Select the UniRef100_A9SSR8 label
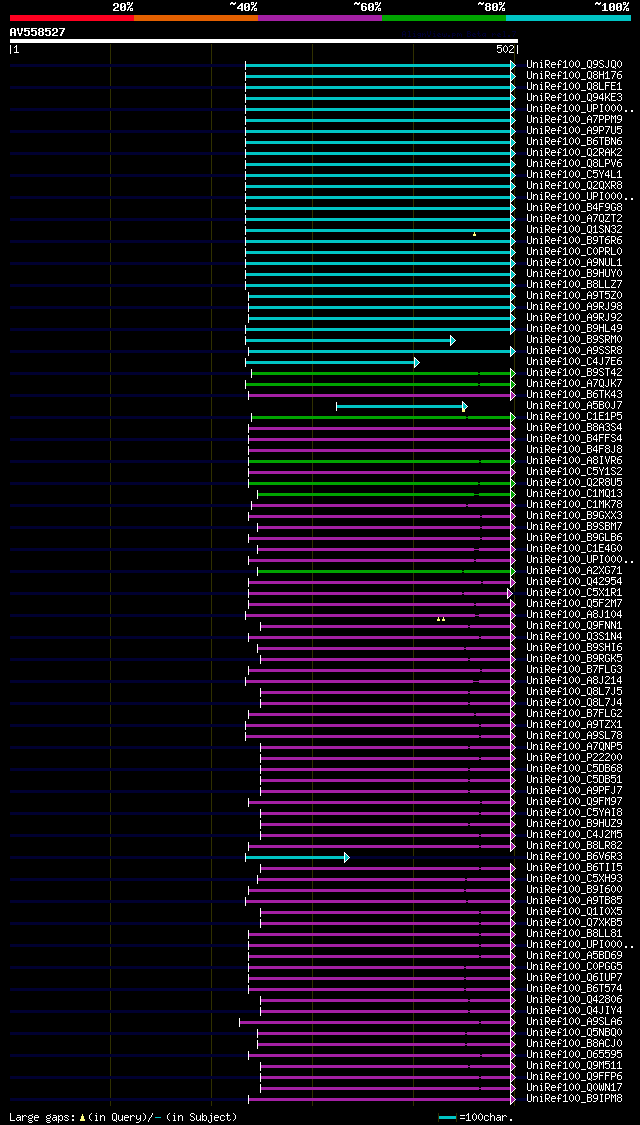This screenshot has width=640, height=1125. pos(574,351)
